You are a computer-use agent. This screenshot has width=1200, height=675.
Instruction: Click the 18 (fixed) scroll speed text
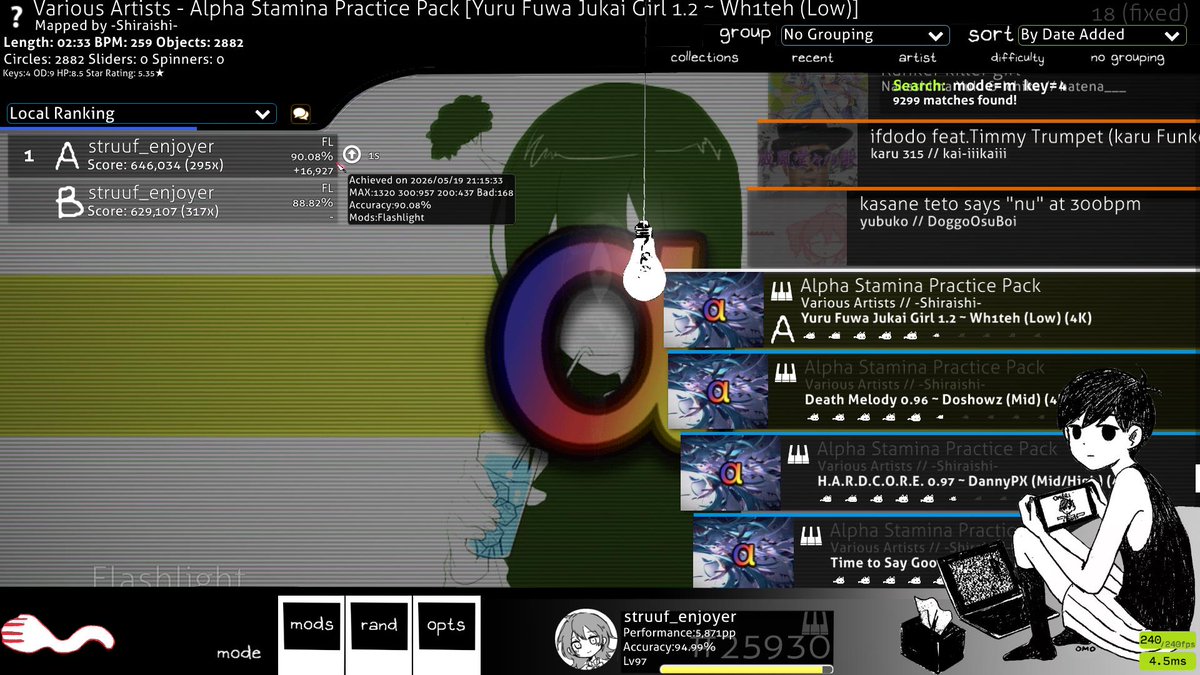[x=1138, y=14]
